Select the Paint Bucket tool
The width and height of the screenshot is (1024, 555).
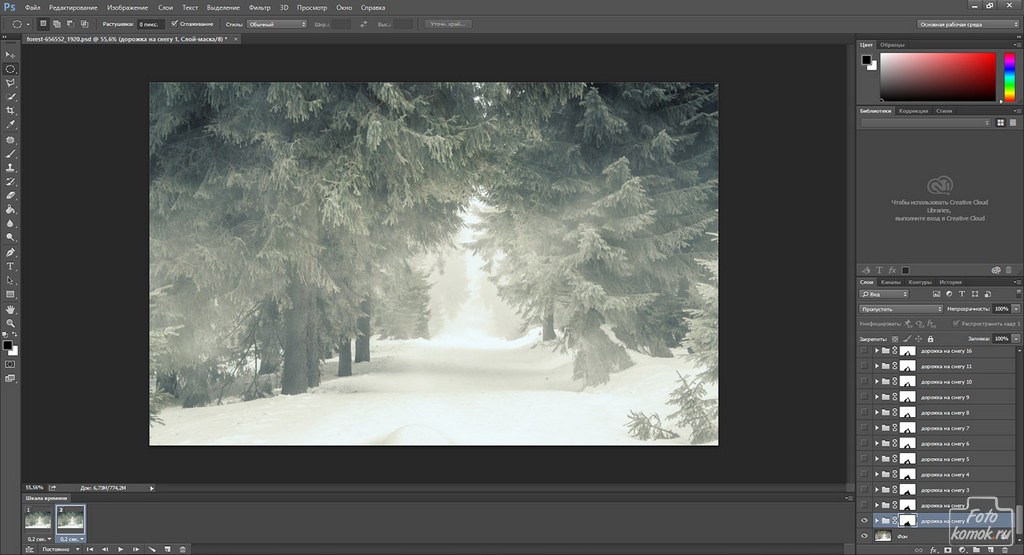10,210
